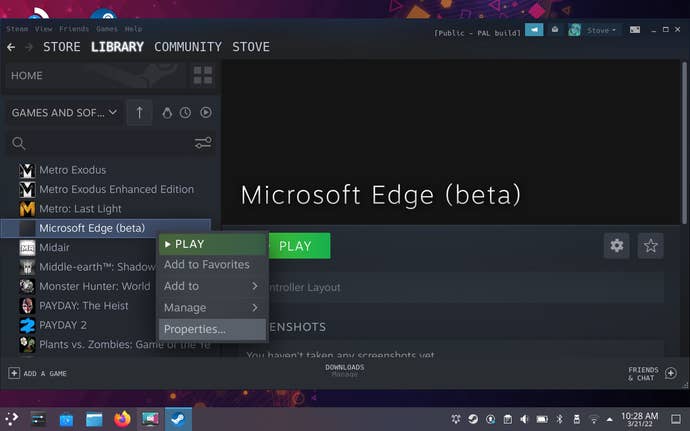The height and width of the screenshot is (431, 690).
Task: Click the Friends & Chat label
Action: [643, 374]
